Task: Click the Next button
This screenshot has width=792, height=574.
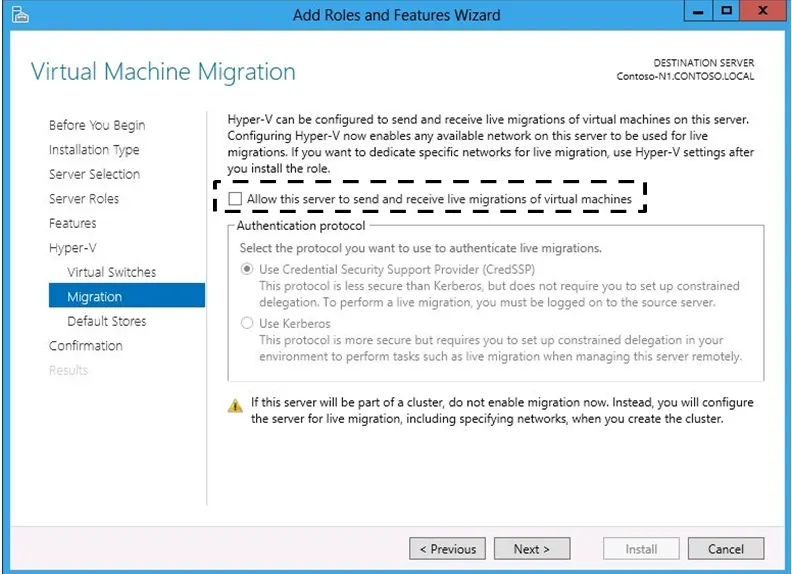Action: click(x=532, y=549)
